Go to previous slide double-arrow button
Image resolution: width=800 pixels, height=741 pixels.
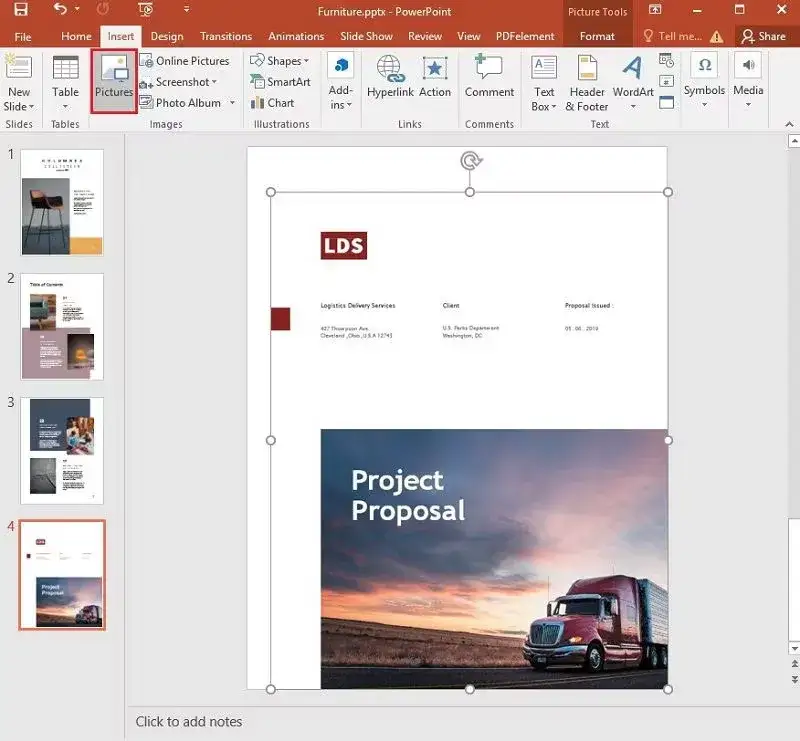tap(794, 664)
